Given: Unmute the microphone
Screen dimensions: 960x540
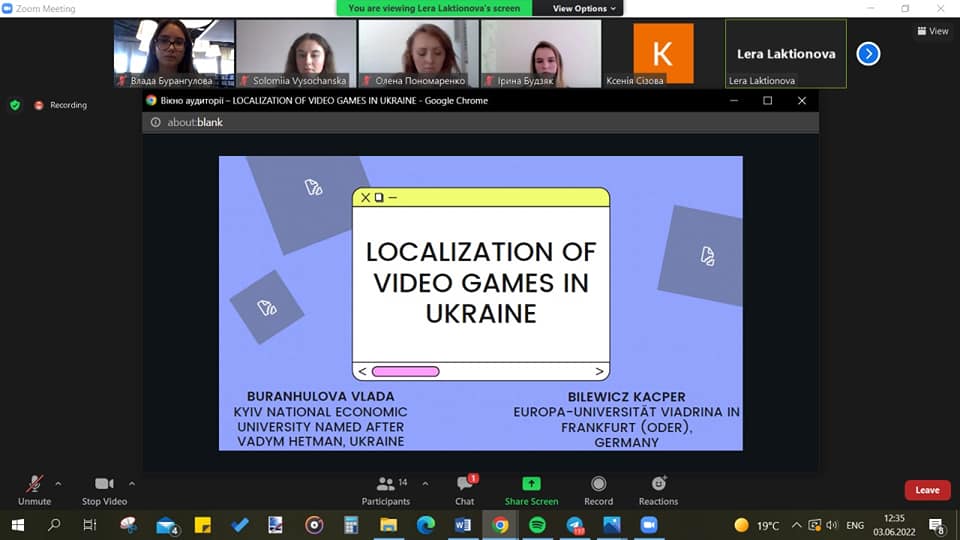Looking at the screenshot, I should coord(35,484).
